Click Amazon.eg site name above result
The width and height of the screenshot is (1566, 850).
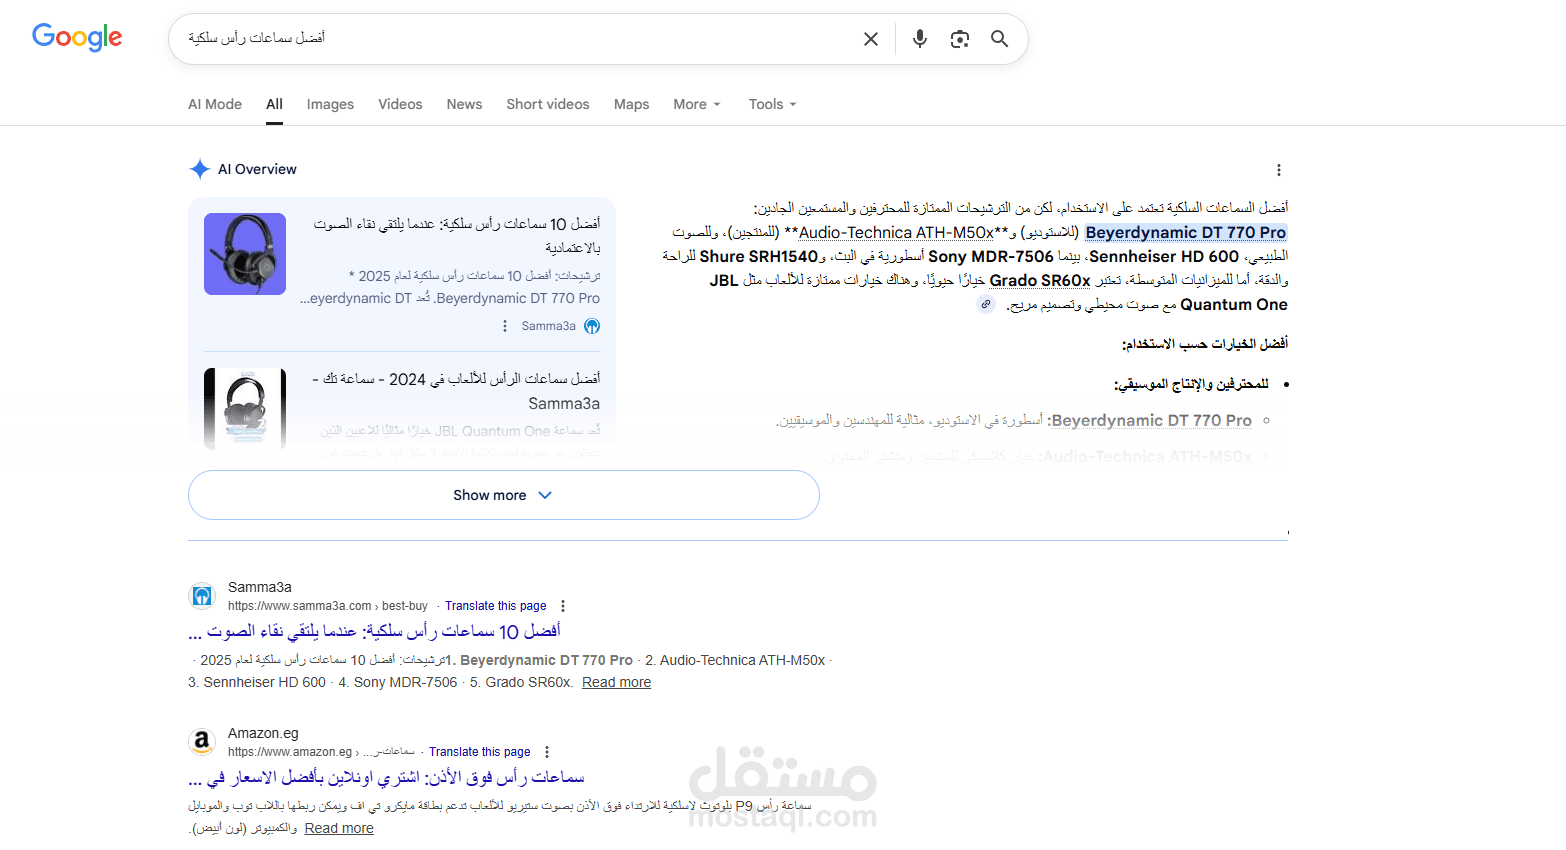[x=263, y=733]
